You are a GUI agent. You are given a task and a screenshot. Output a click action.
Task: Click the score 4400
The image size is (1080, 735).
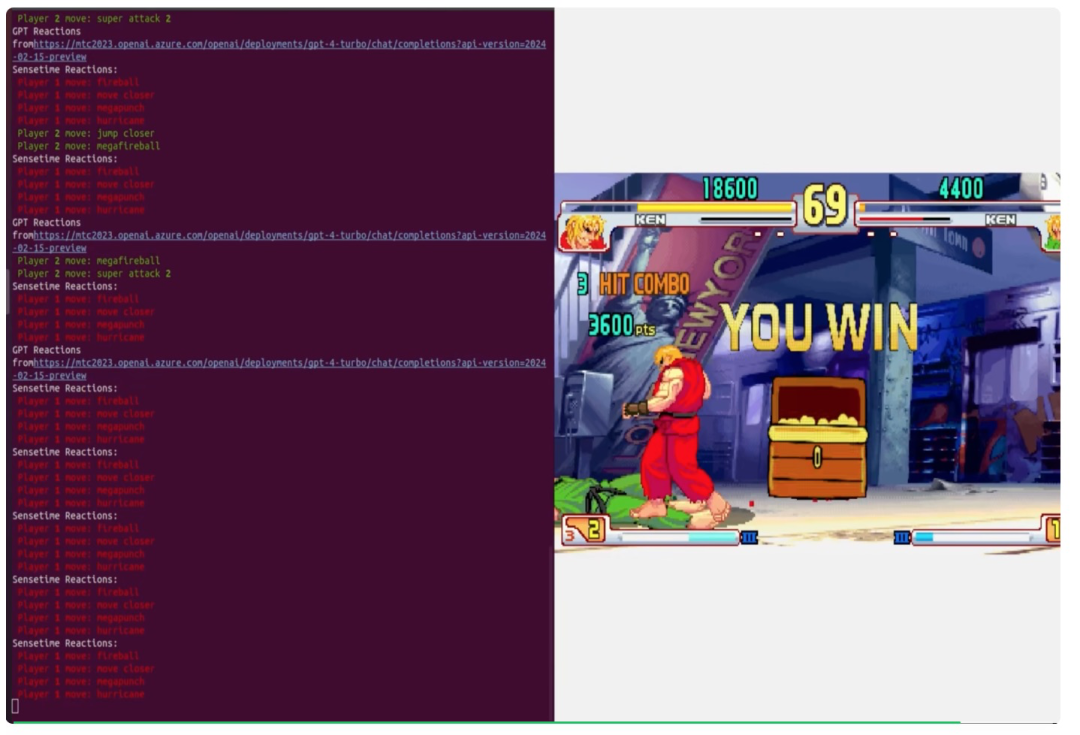point(961,188)
